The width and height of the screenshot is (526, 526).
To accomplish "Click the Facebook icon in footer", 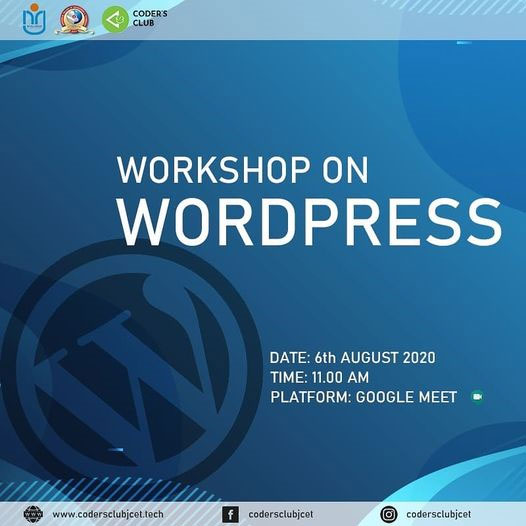I will coord(230,514).
